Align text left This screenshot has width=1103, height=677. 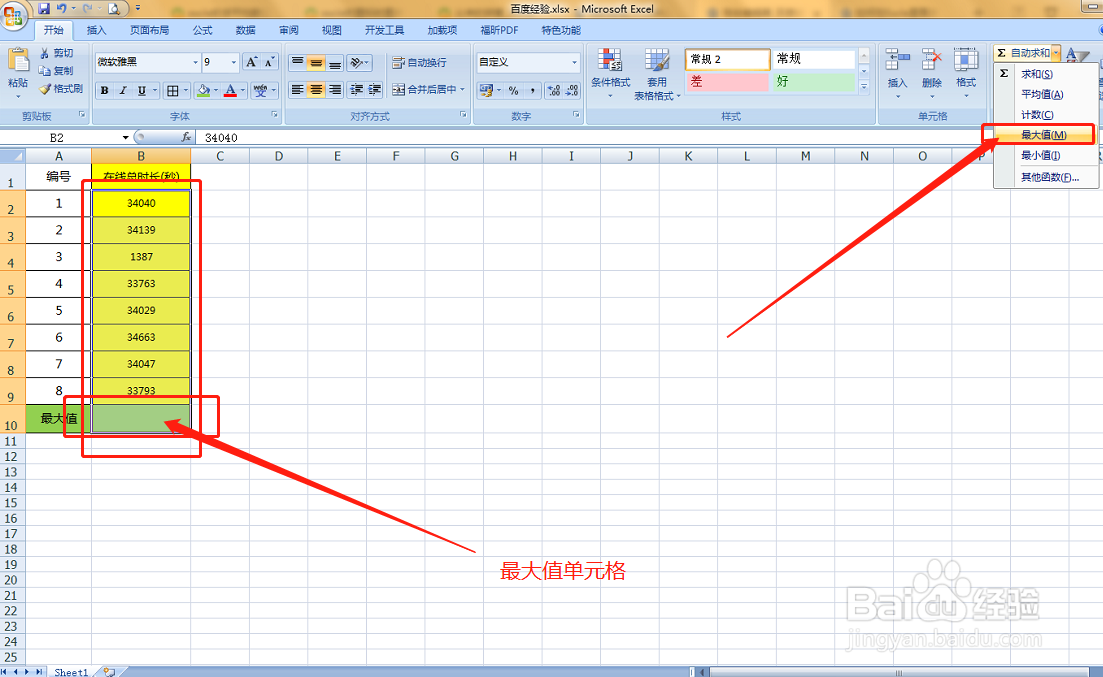coord(298,89)
